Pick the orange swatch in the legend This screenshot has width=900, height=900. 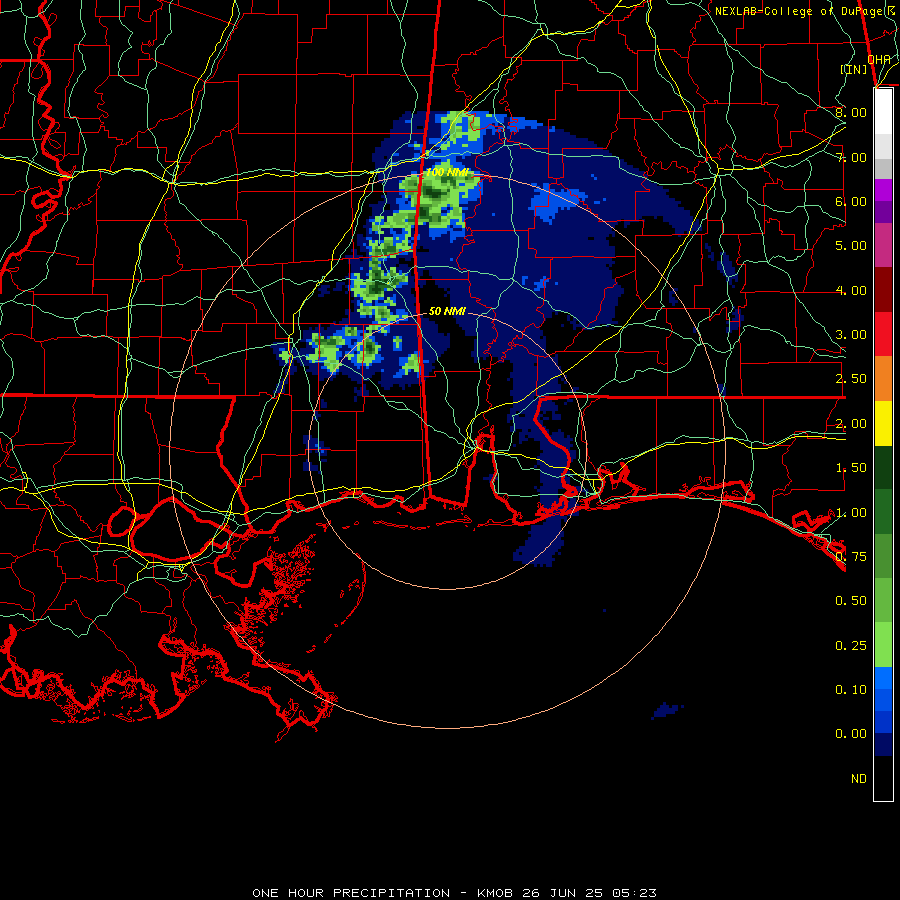883,379
